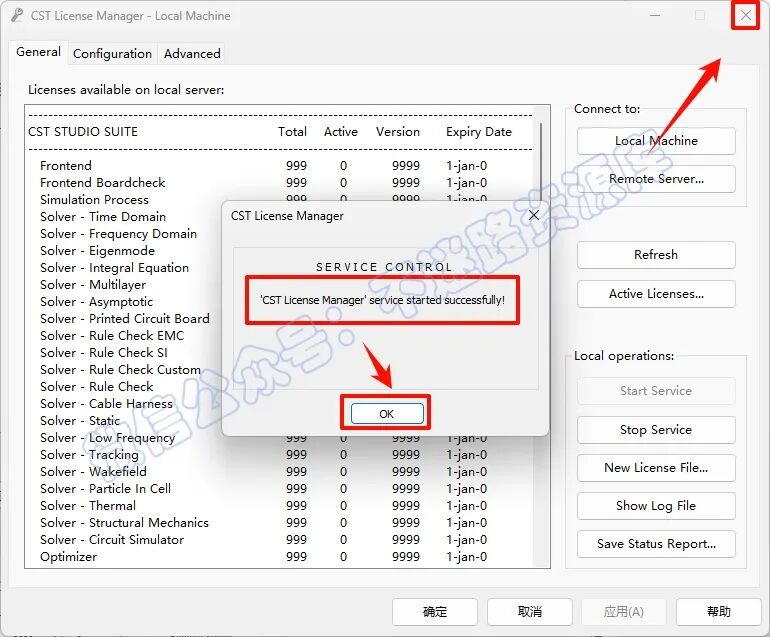Select Solver - Asymptotic entry
The image size is (770, 637).
click(97, 302)
